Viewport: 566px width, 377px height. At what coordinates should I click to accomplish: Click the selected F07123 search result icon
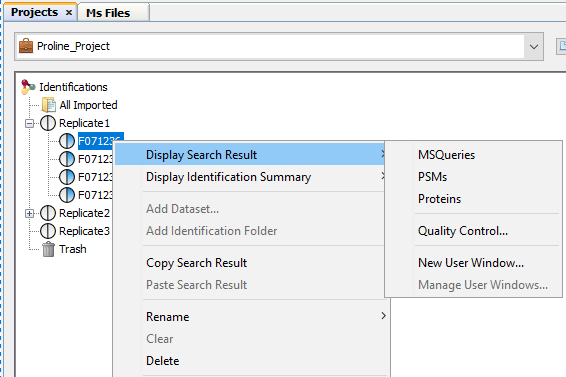[67, 141]
